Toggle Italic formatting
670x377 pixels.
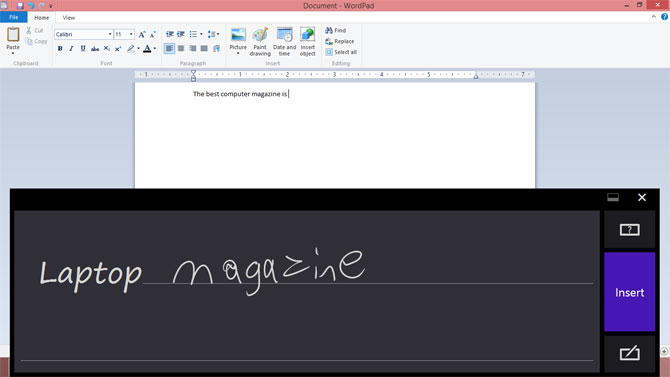71,49
